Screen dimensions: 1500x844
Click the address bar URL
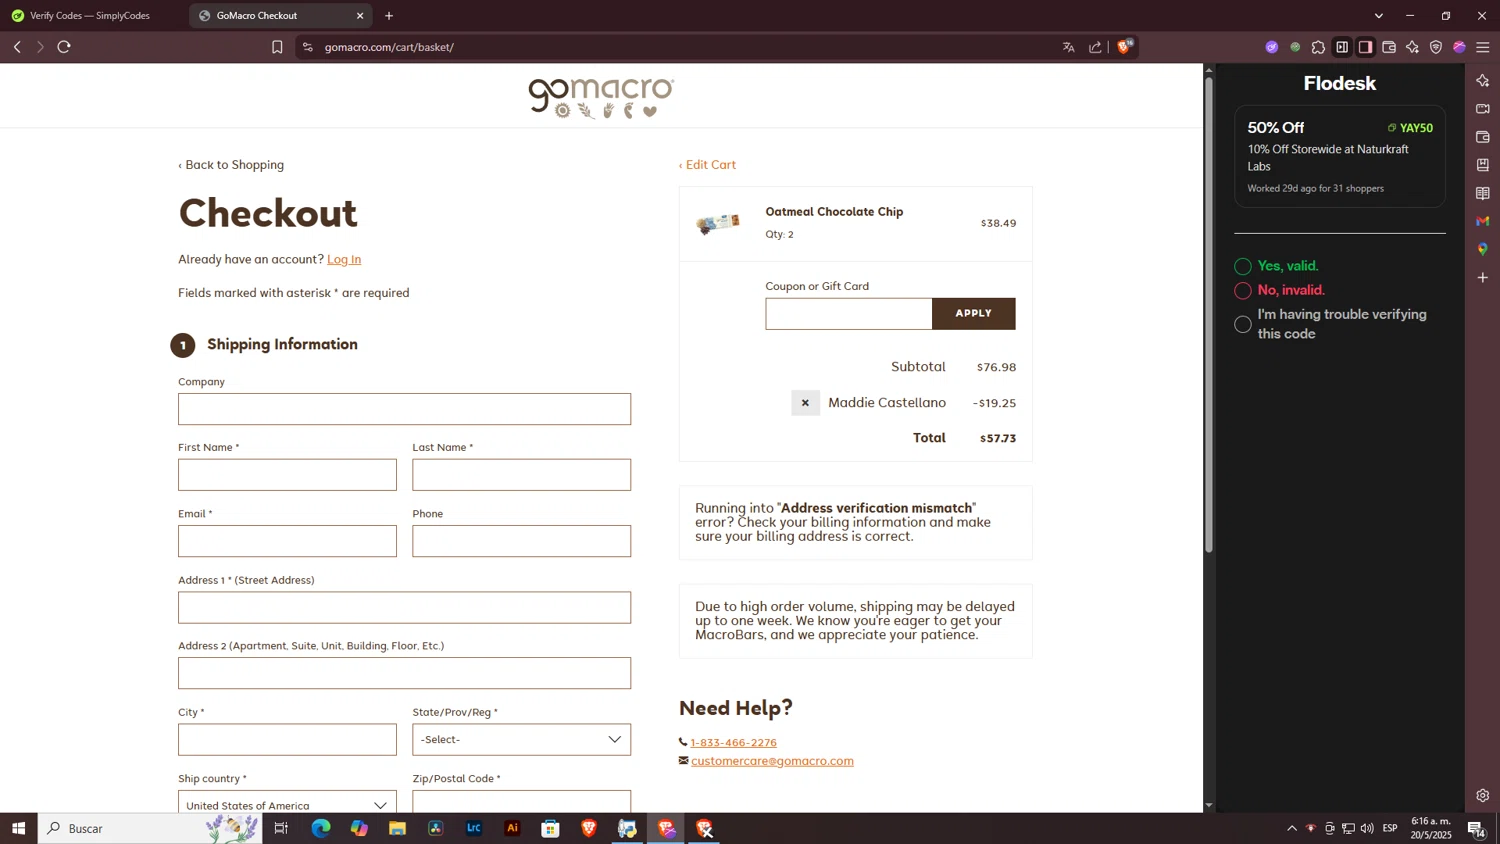(389, 47)
